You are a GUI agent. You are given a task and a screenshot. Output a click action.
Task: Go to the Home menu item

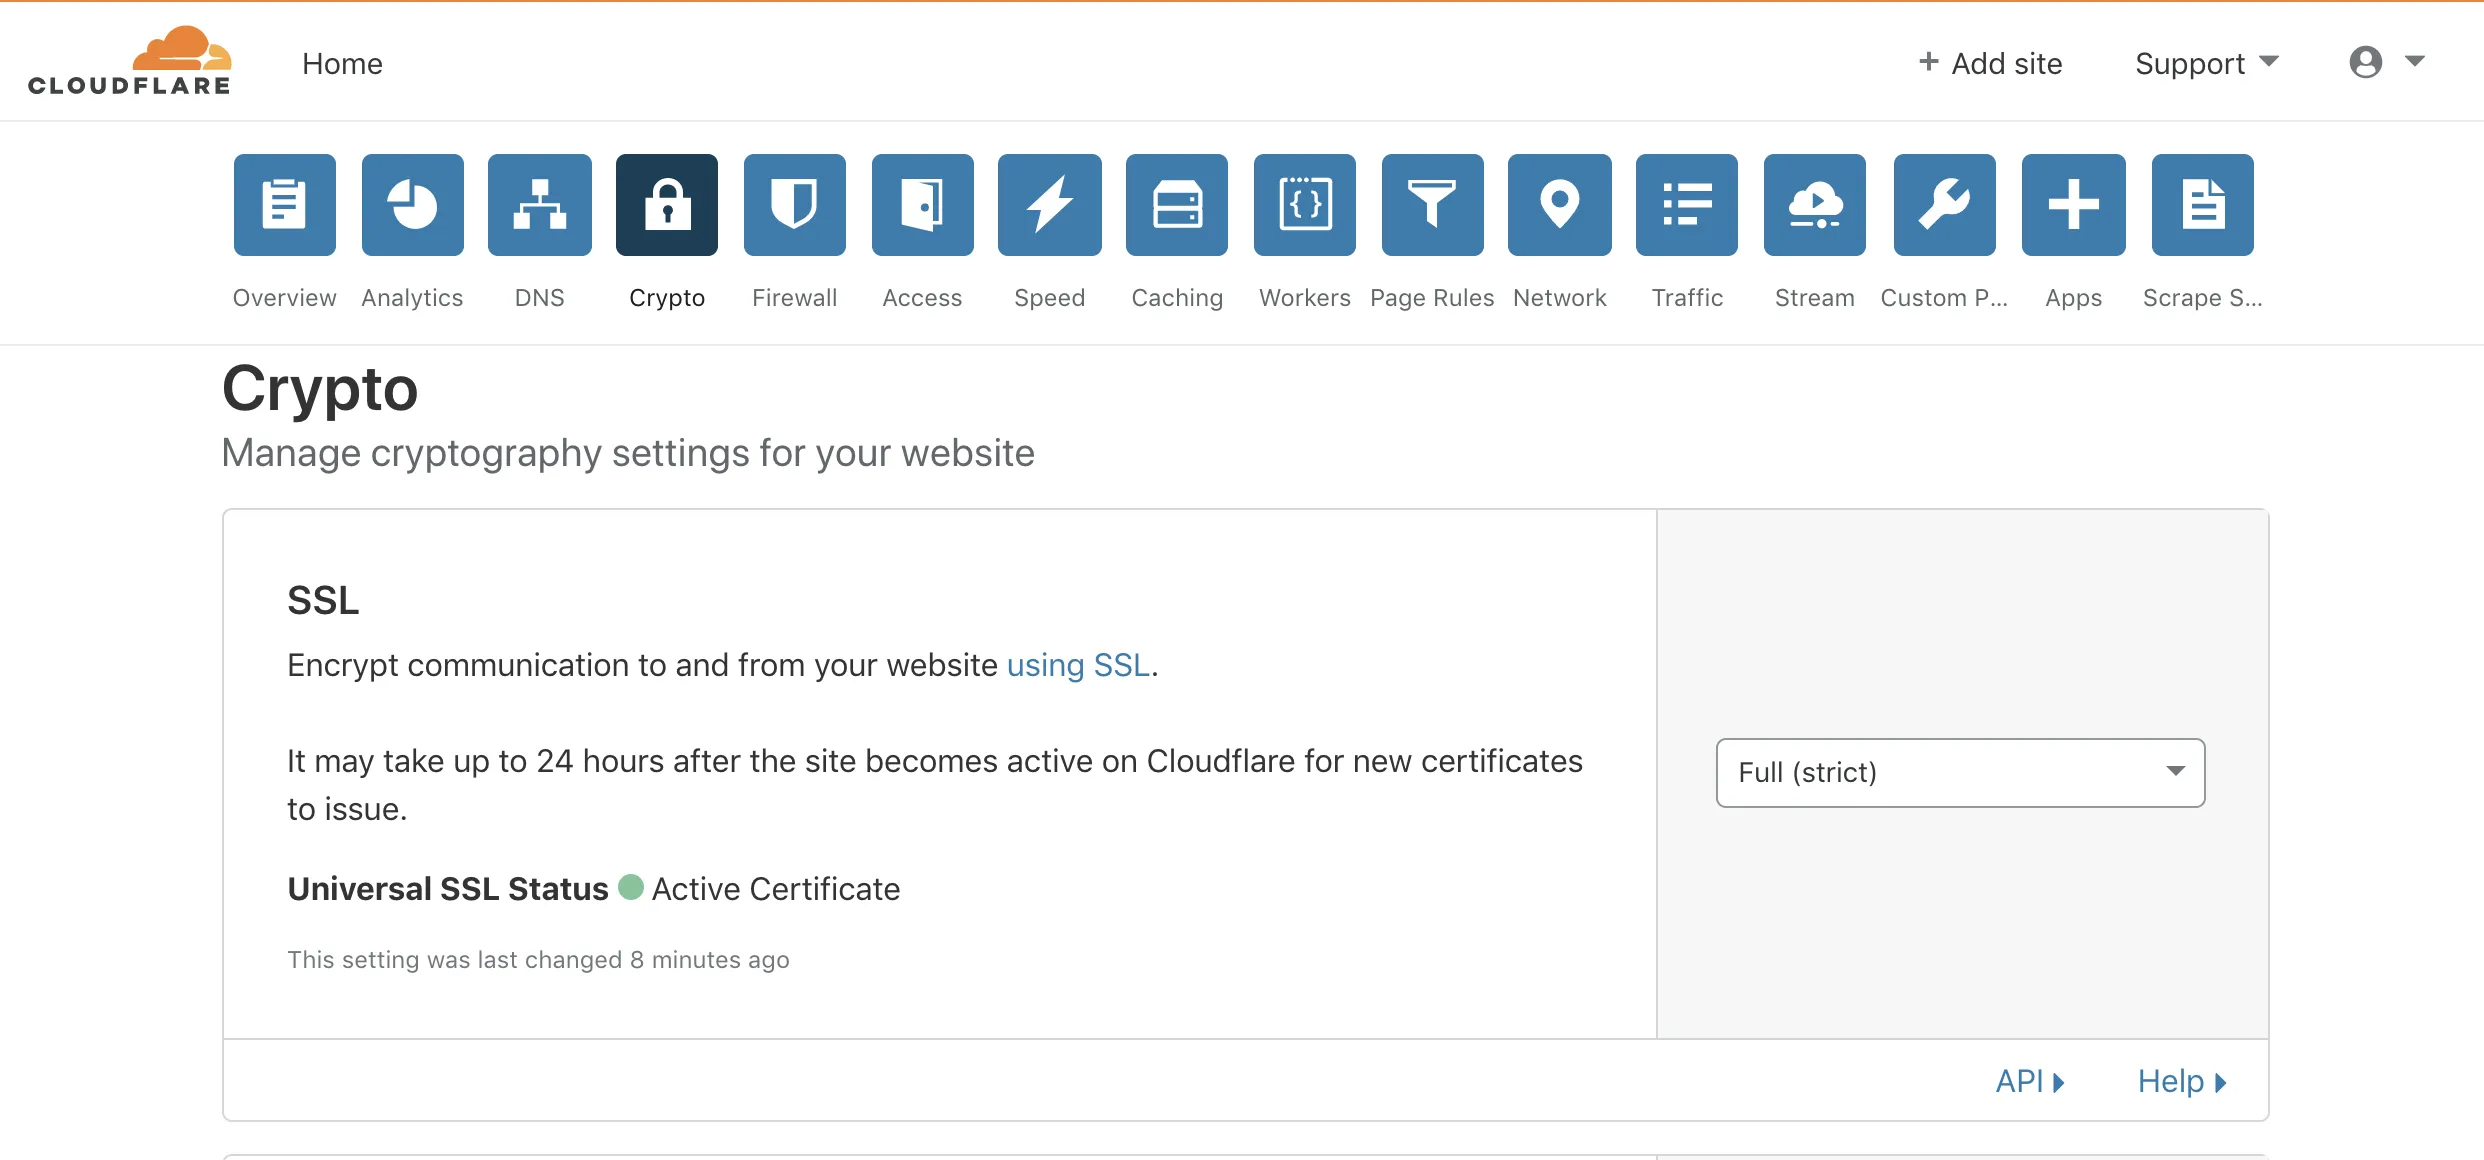342,64
